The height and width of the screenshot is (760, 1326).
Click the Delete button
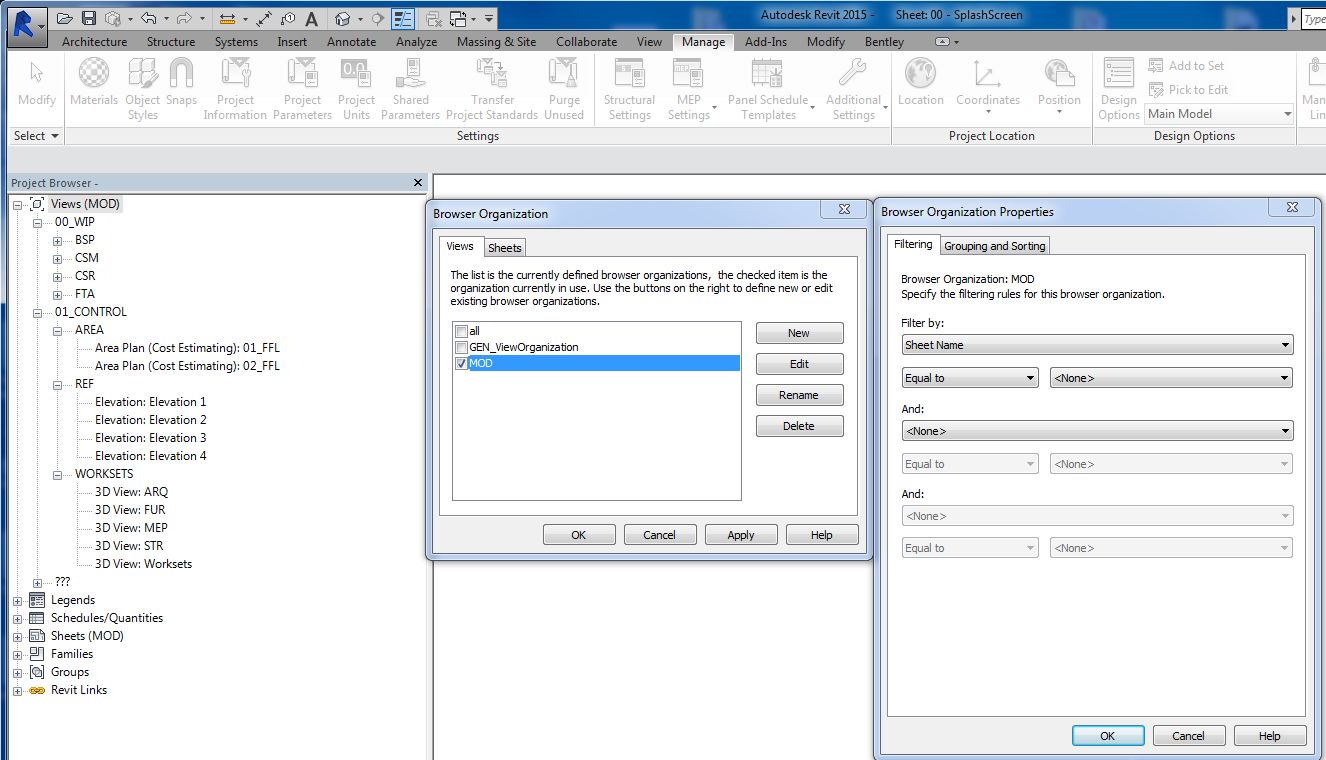point(799,426)
